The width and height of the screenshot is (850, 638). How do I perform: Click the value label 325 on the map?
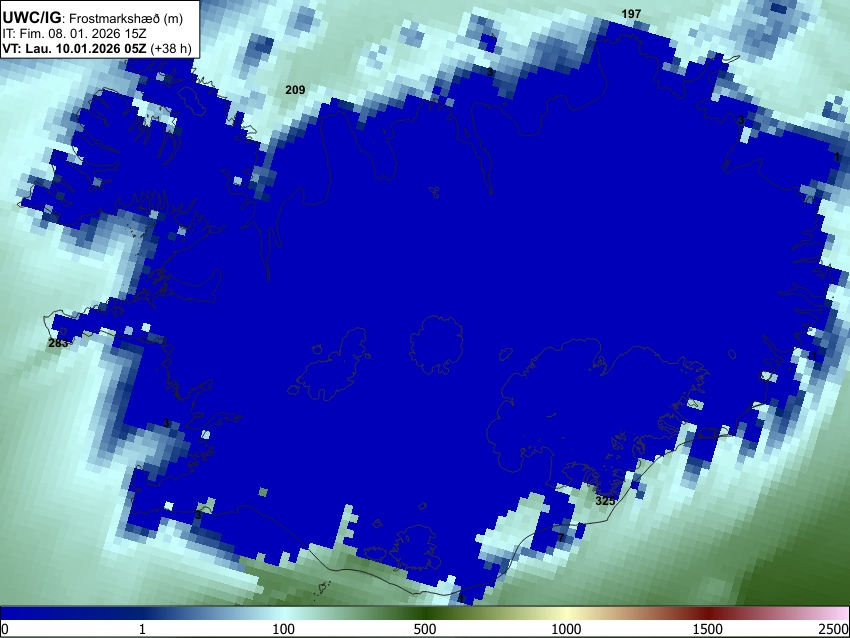pyautogui.click(x=605, y=501)
